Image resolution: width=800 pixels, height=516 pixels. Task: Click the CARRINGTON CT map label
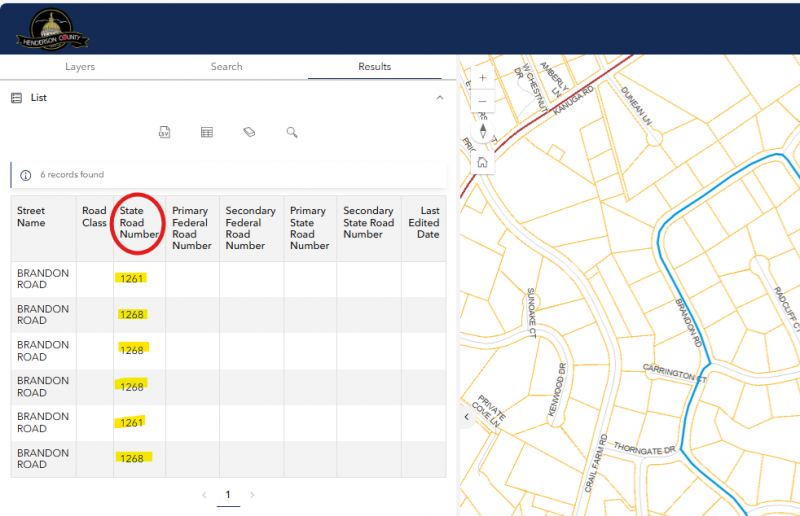pyautogui.click(x=674, y=374)
